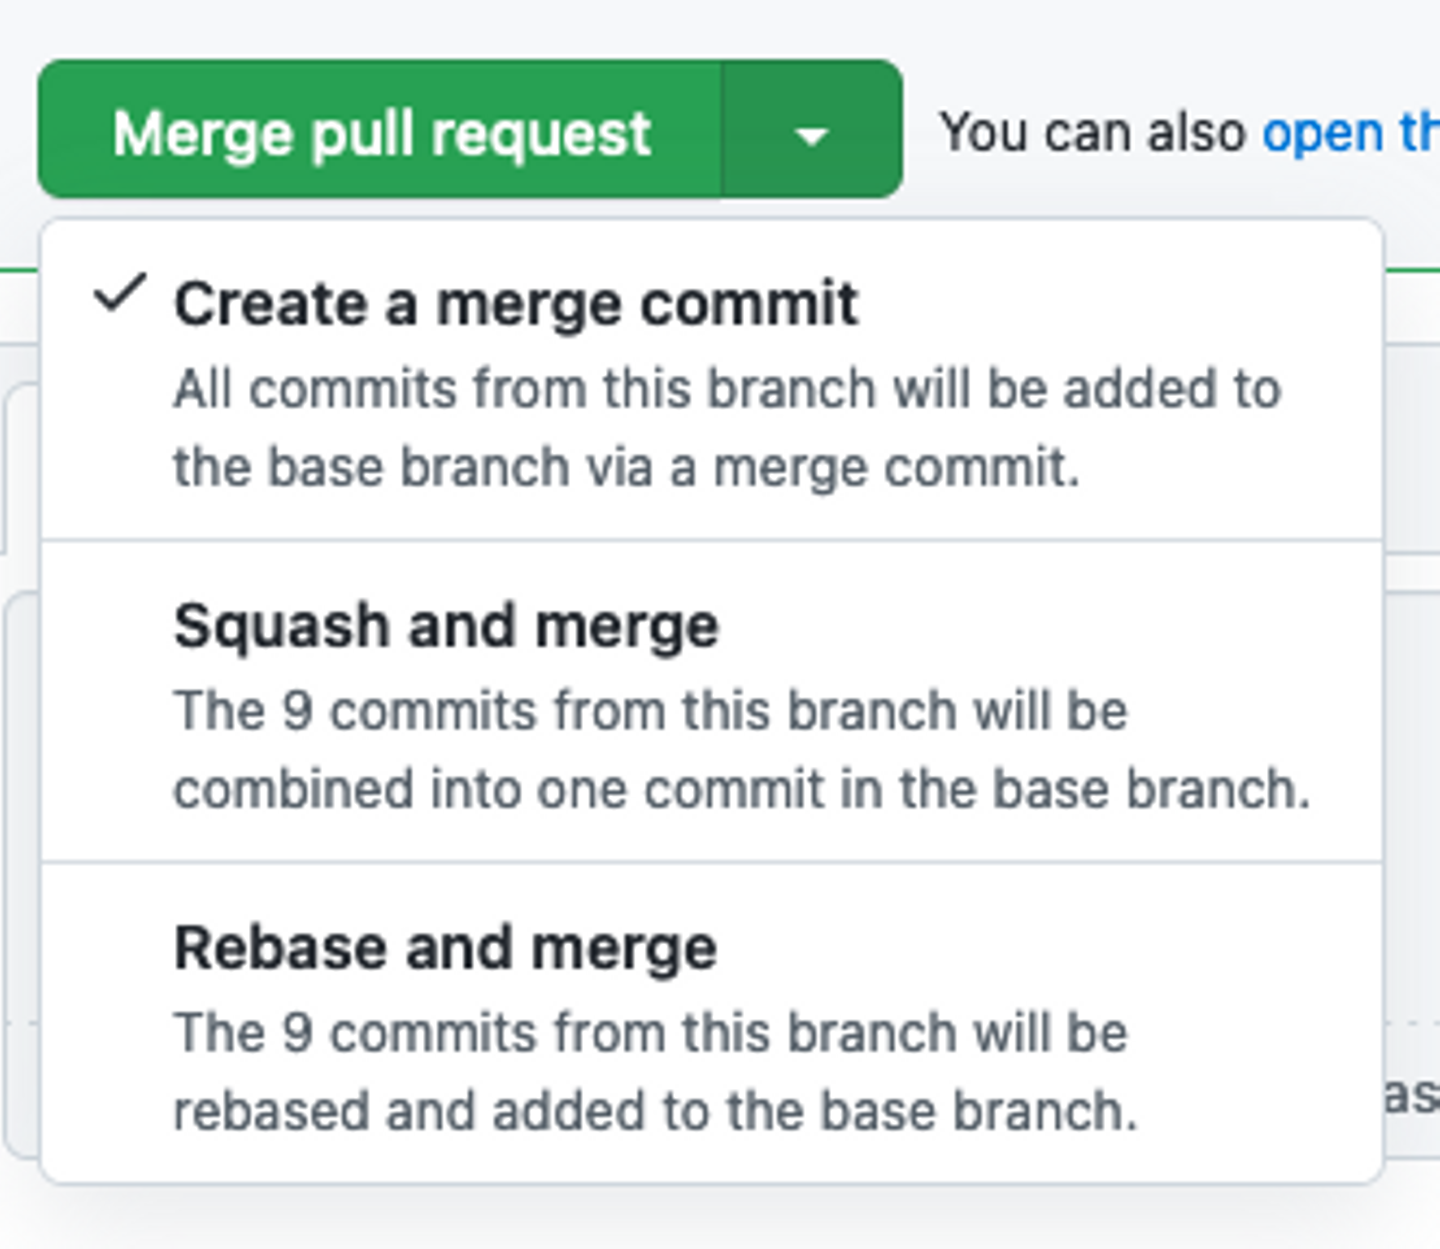This screenshot has width=1440, height=1249.
Task: Click the word "Squash" in the second option
Action: coord(281,626)
